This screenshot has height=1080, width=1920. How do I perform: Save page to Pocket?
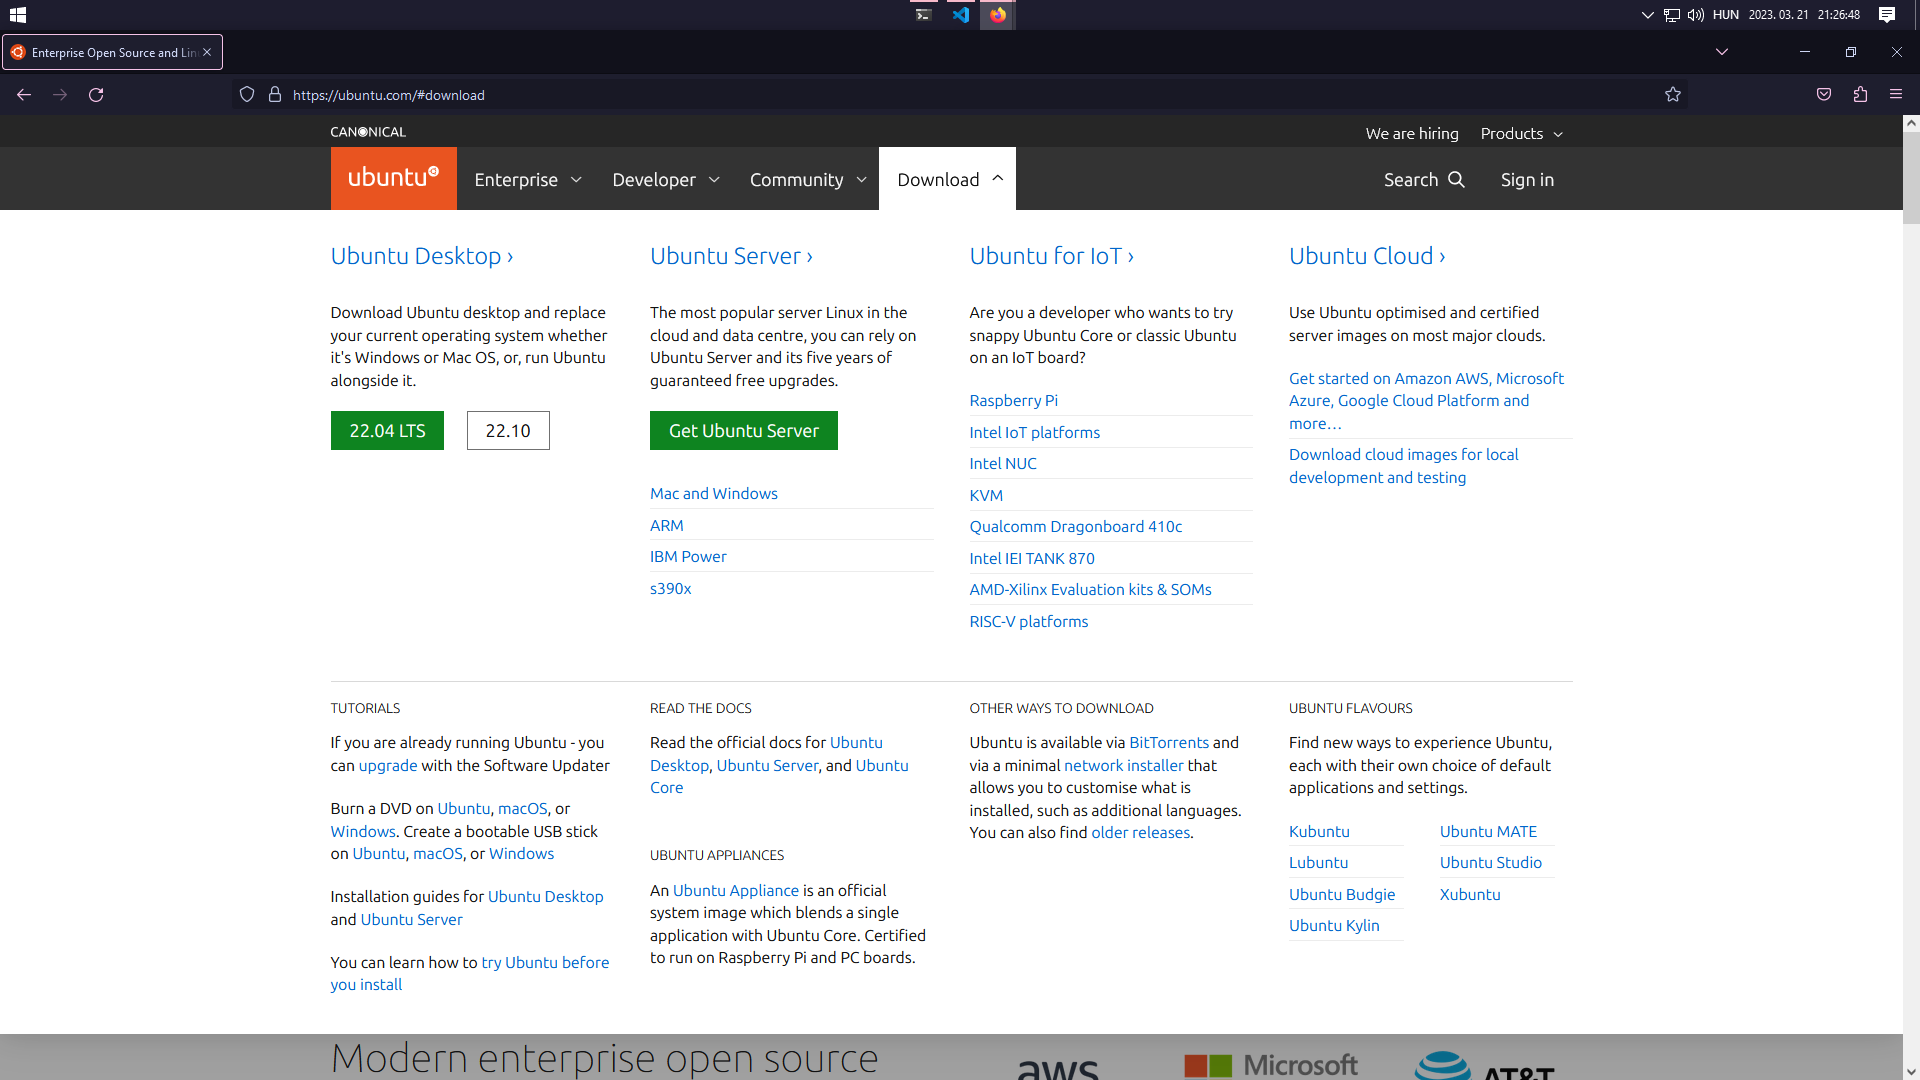tap(1824, 95)
